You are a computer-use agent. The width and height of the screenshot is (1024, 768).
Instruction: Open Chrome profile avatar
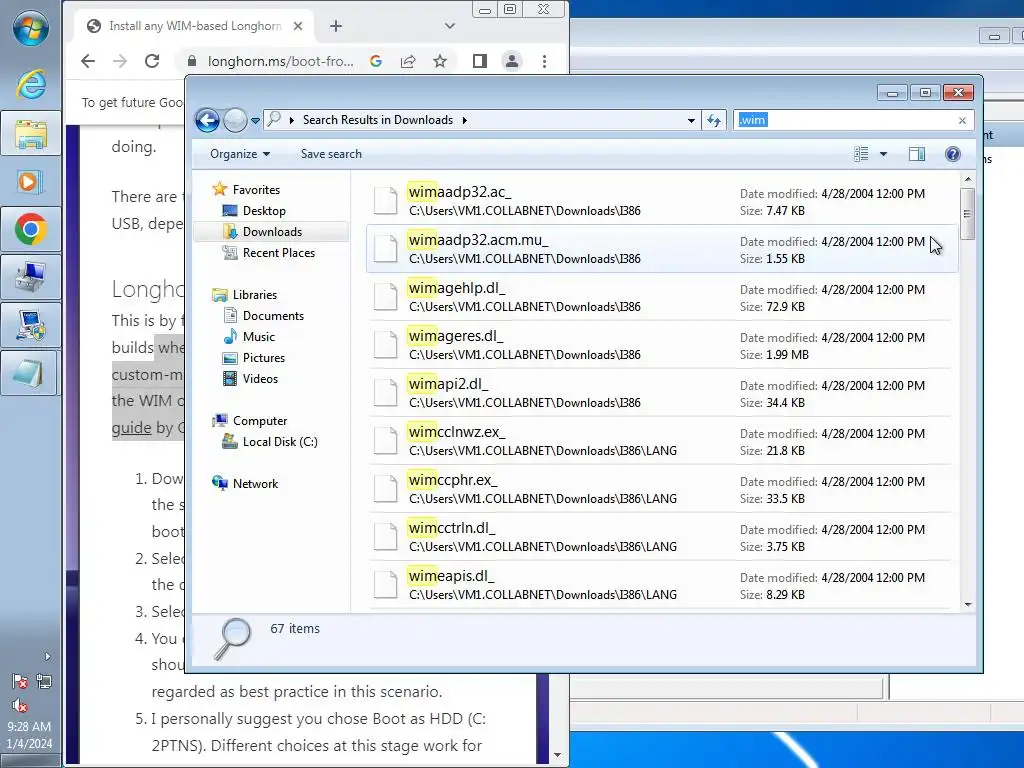(512, 61)
